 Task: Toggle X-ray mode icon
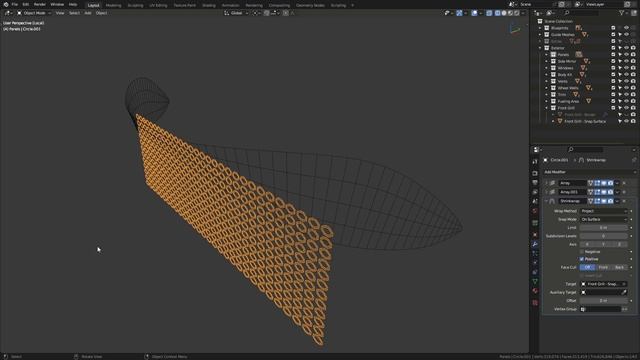(x=489, y=13)
